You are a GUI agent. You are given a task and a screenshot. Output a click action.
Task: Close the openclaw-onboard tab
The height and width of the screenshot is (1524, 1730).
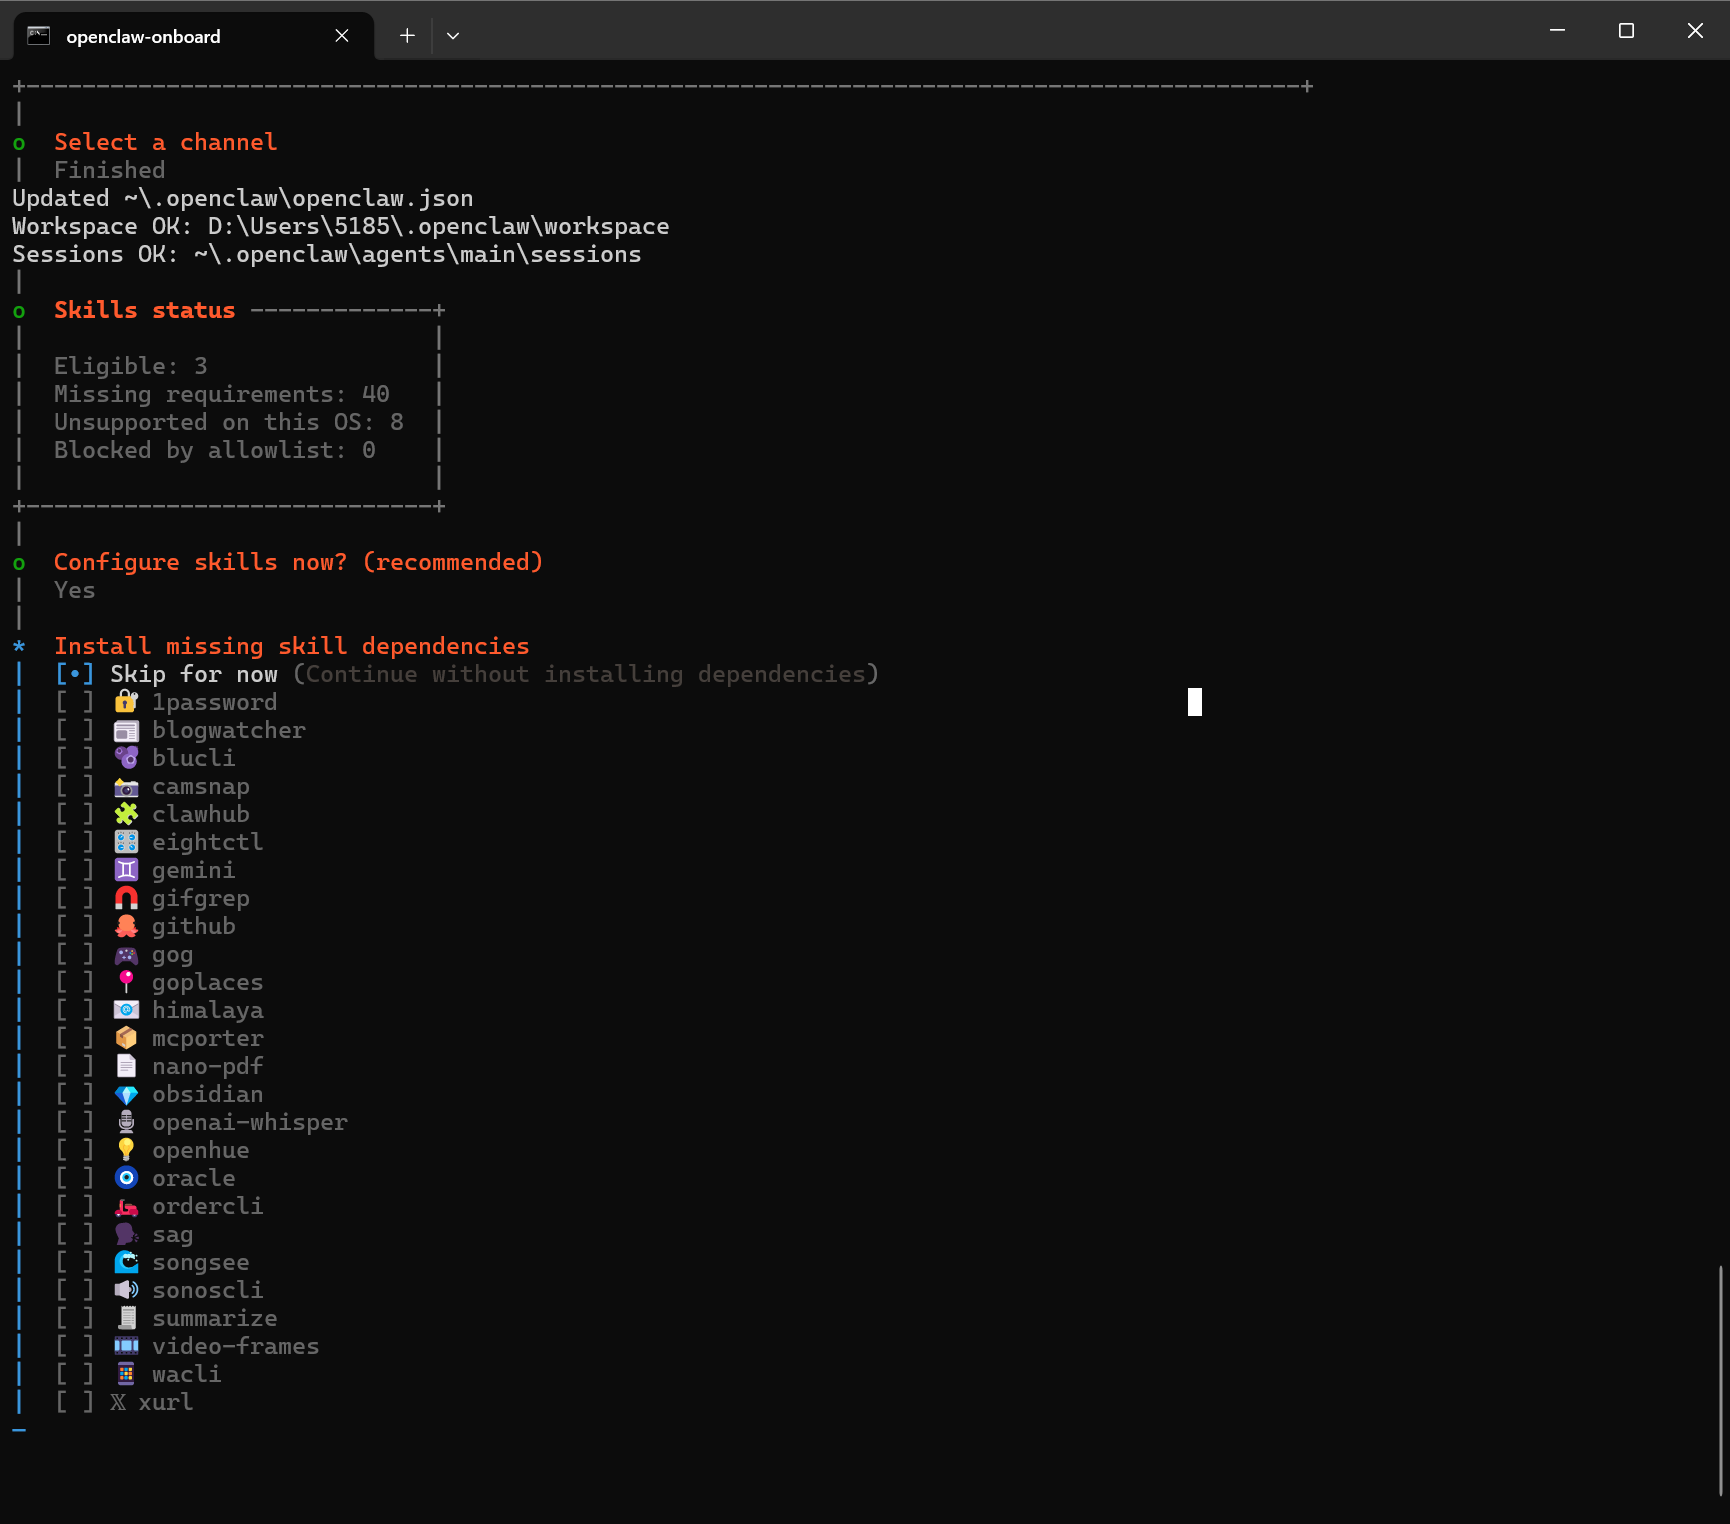click(x=342, y=36)
